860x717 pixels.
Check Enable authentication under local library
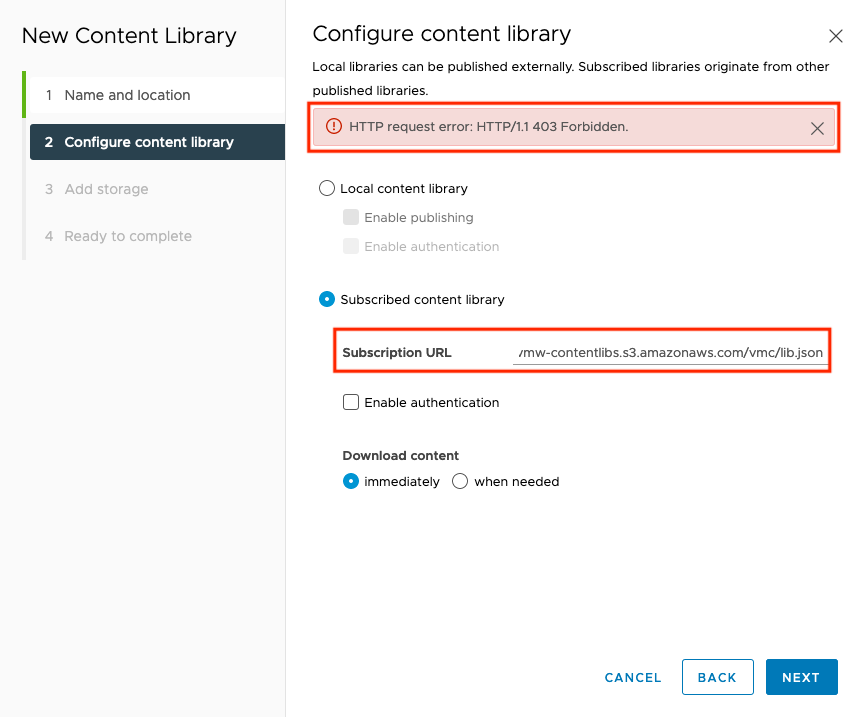click(x=351, y=246)
